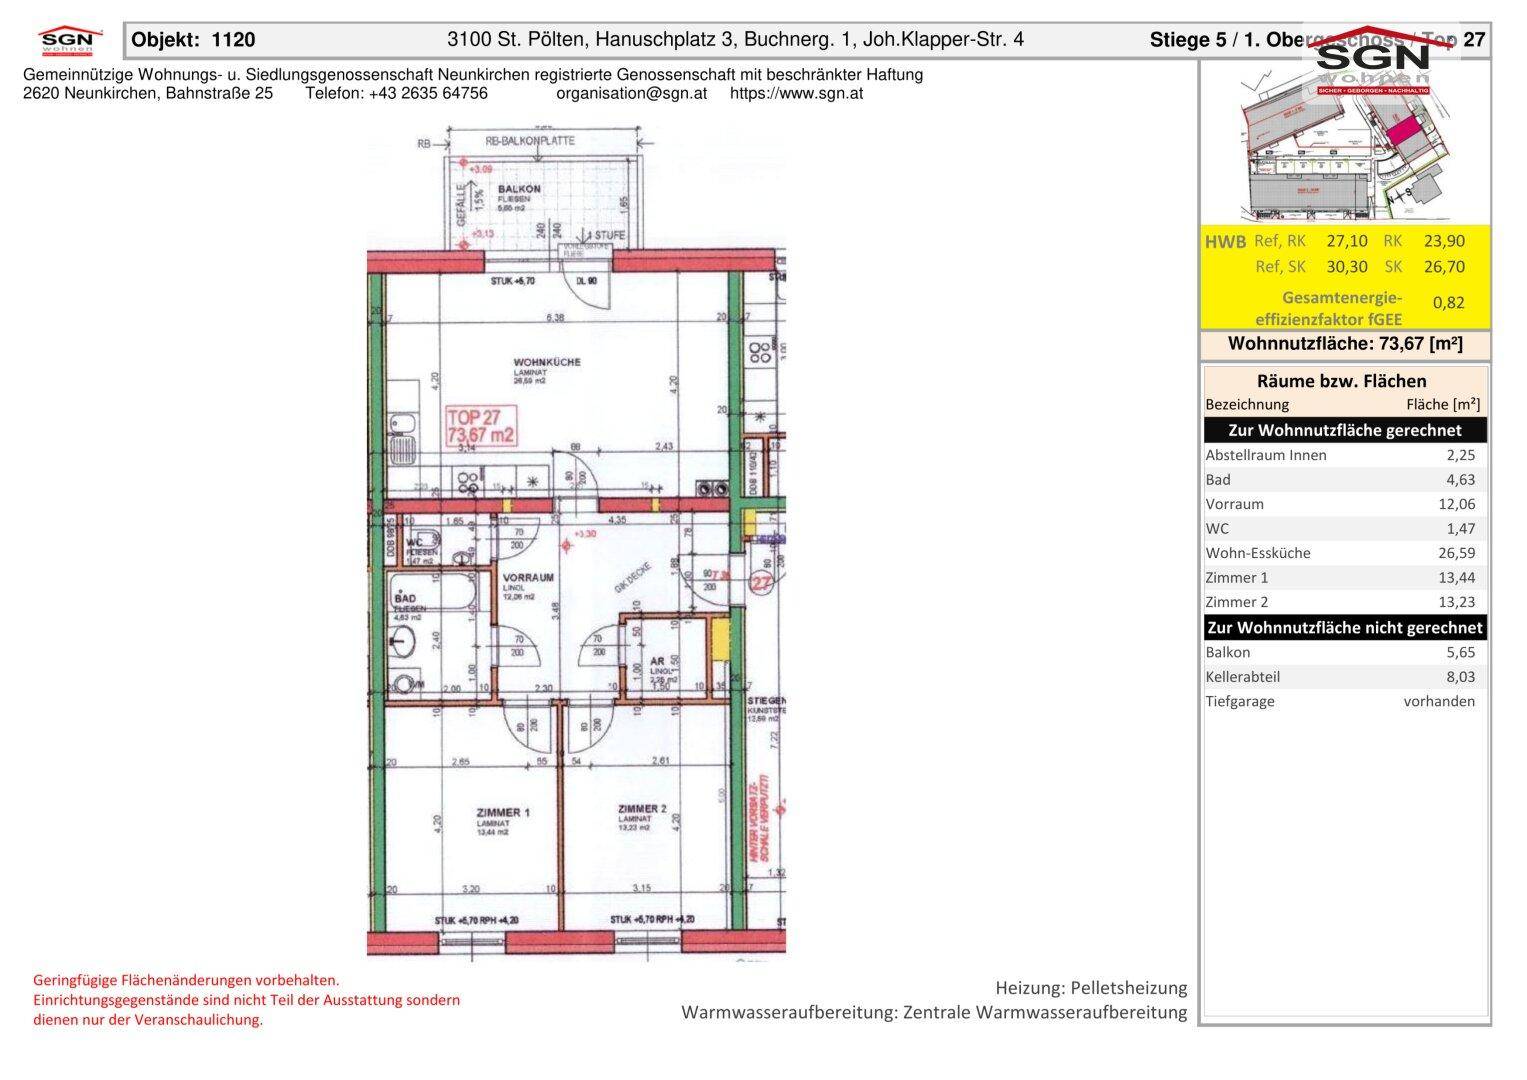Click the organisation@sgn.at email address
Screen dimensions: 1527x1080
631,94
